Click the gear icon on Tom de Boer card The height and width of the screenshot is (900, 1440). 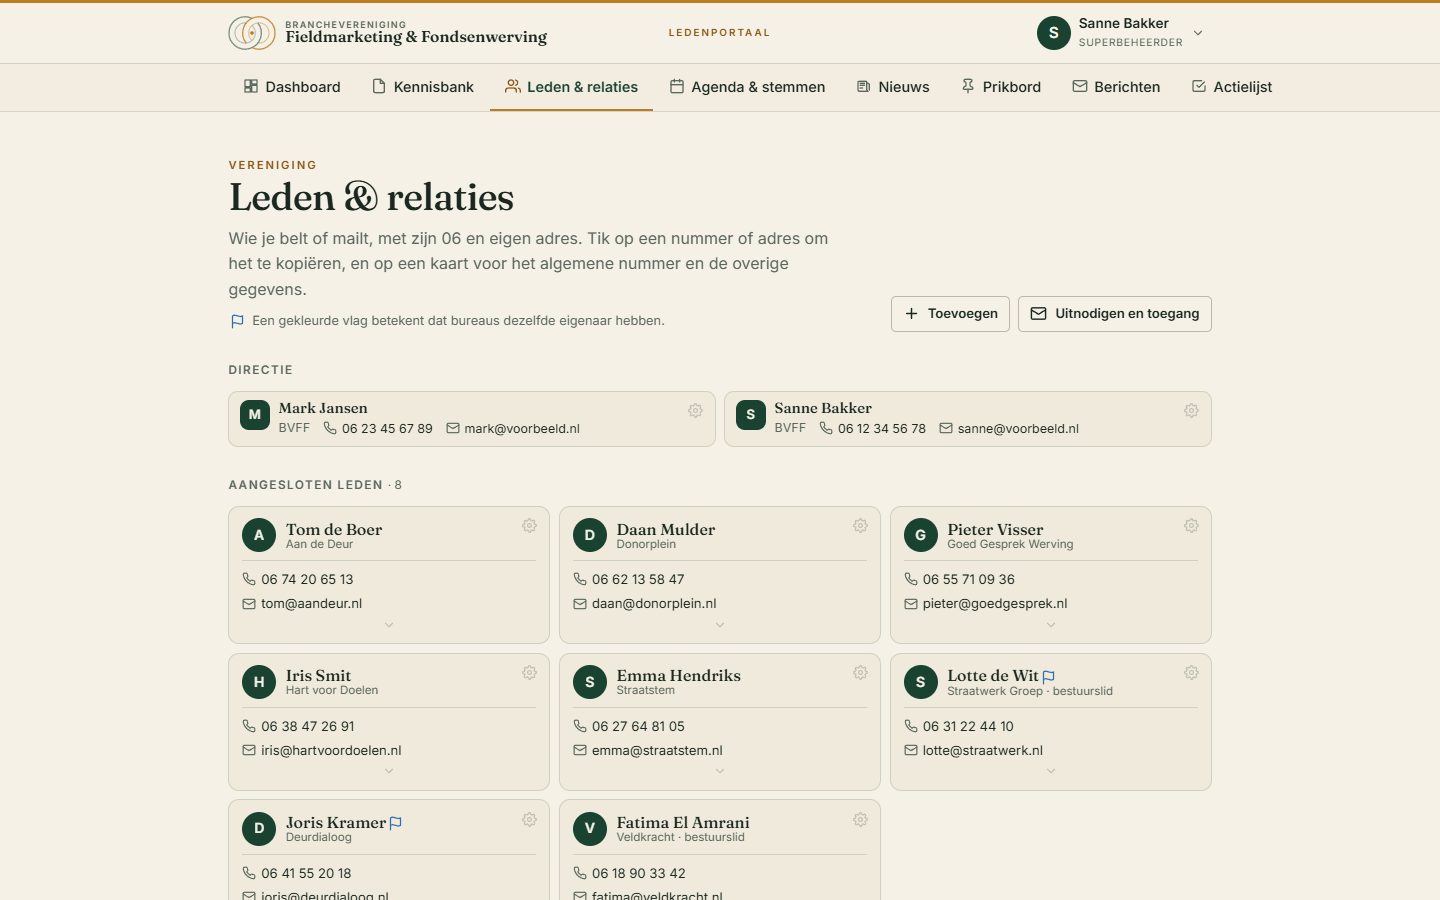pyautogui.click(x=529, y=526)
